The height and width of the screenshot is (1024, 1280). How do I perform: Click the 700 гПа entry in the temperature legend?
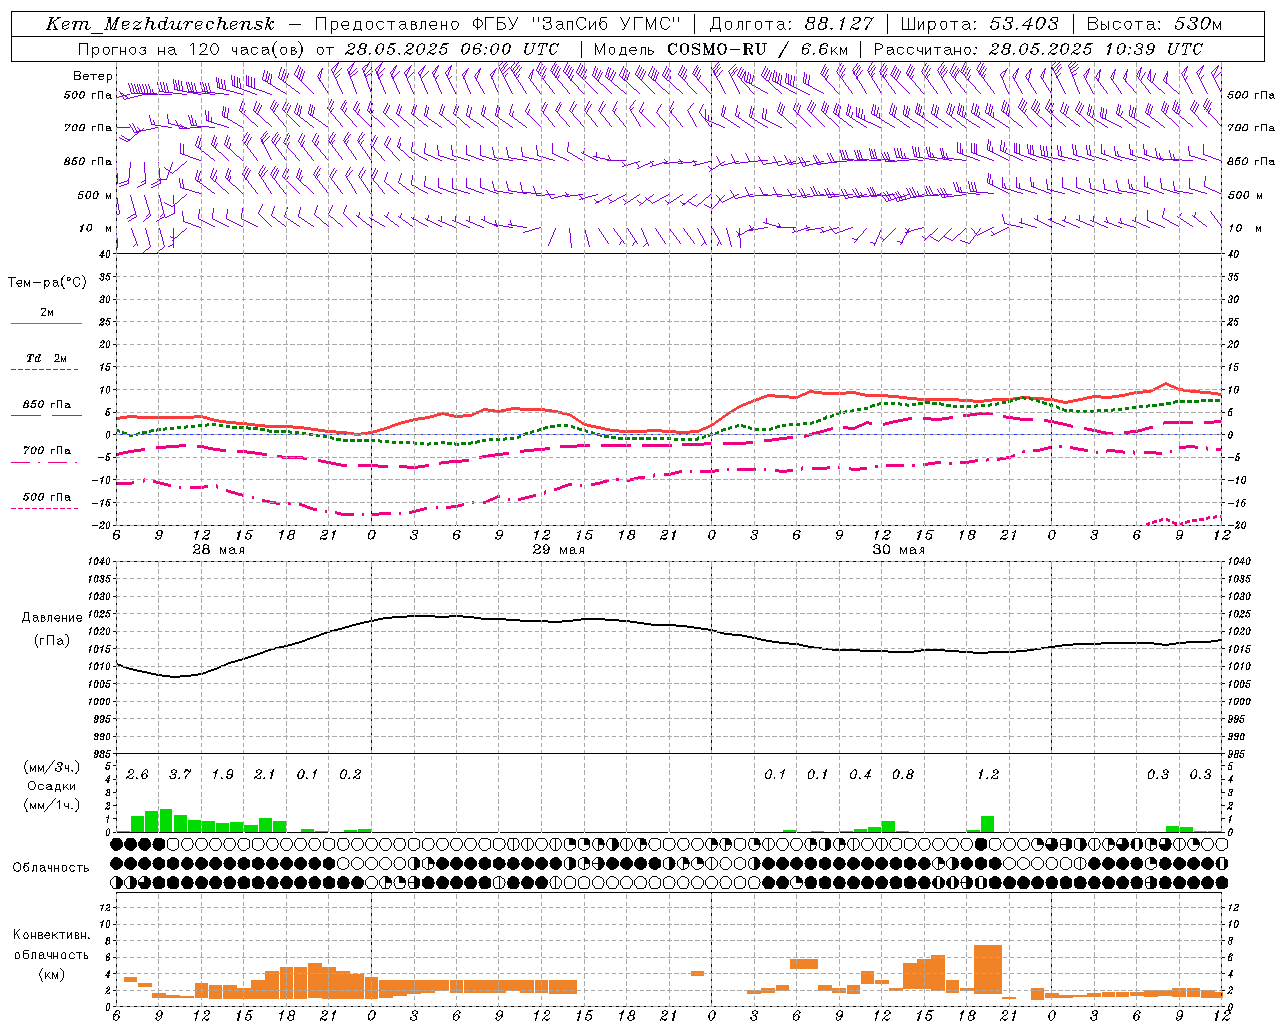pos(47,451)
